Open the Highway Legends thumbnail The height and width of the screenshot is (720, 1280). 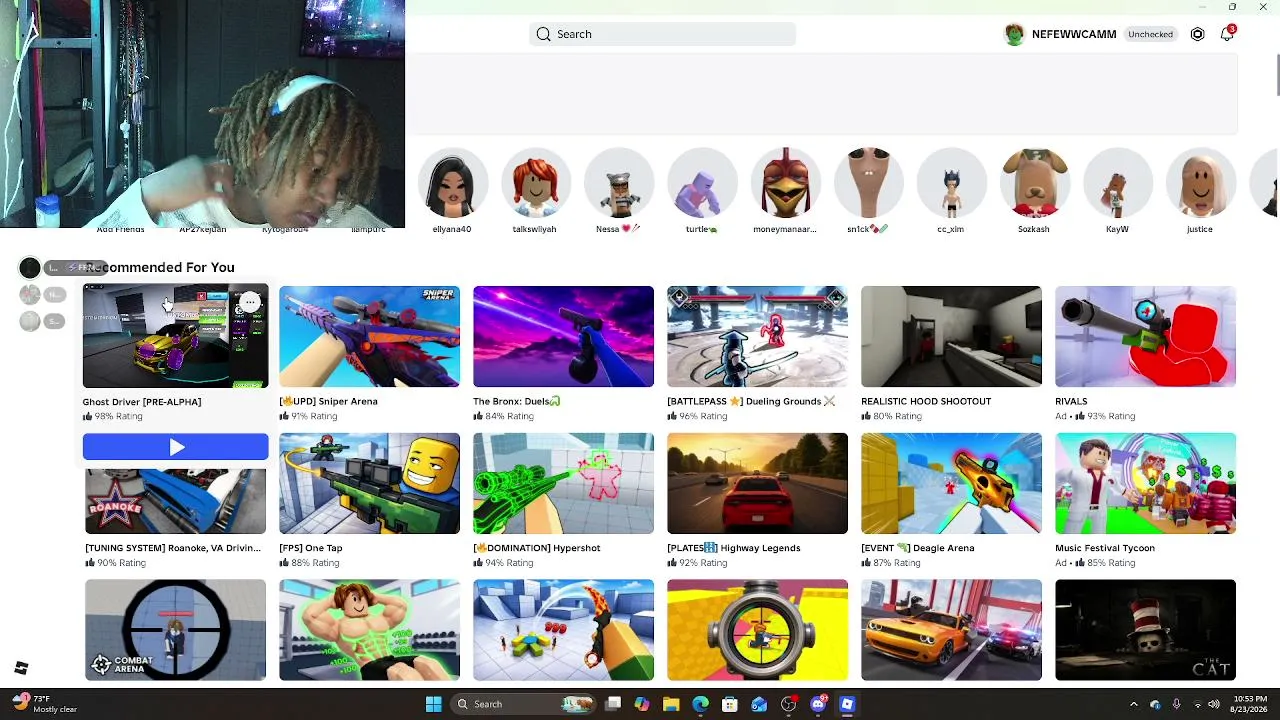point(758,484)
